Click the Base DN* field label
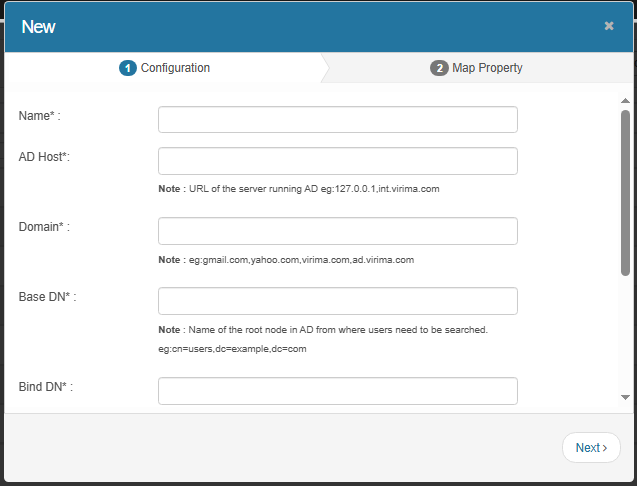The height and width of the screenshot is (486, 637). (x=47, y=297)
